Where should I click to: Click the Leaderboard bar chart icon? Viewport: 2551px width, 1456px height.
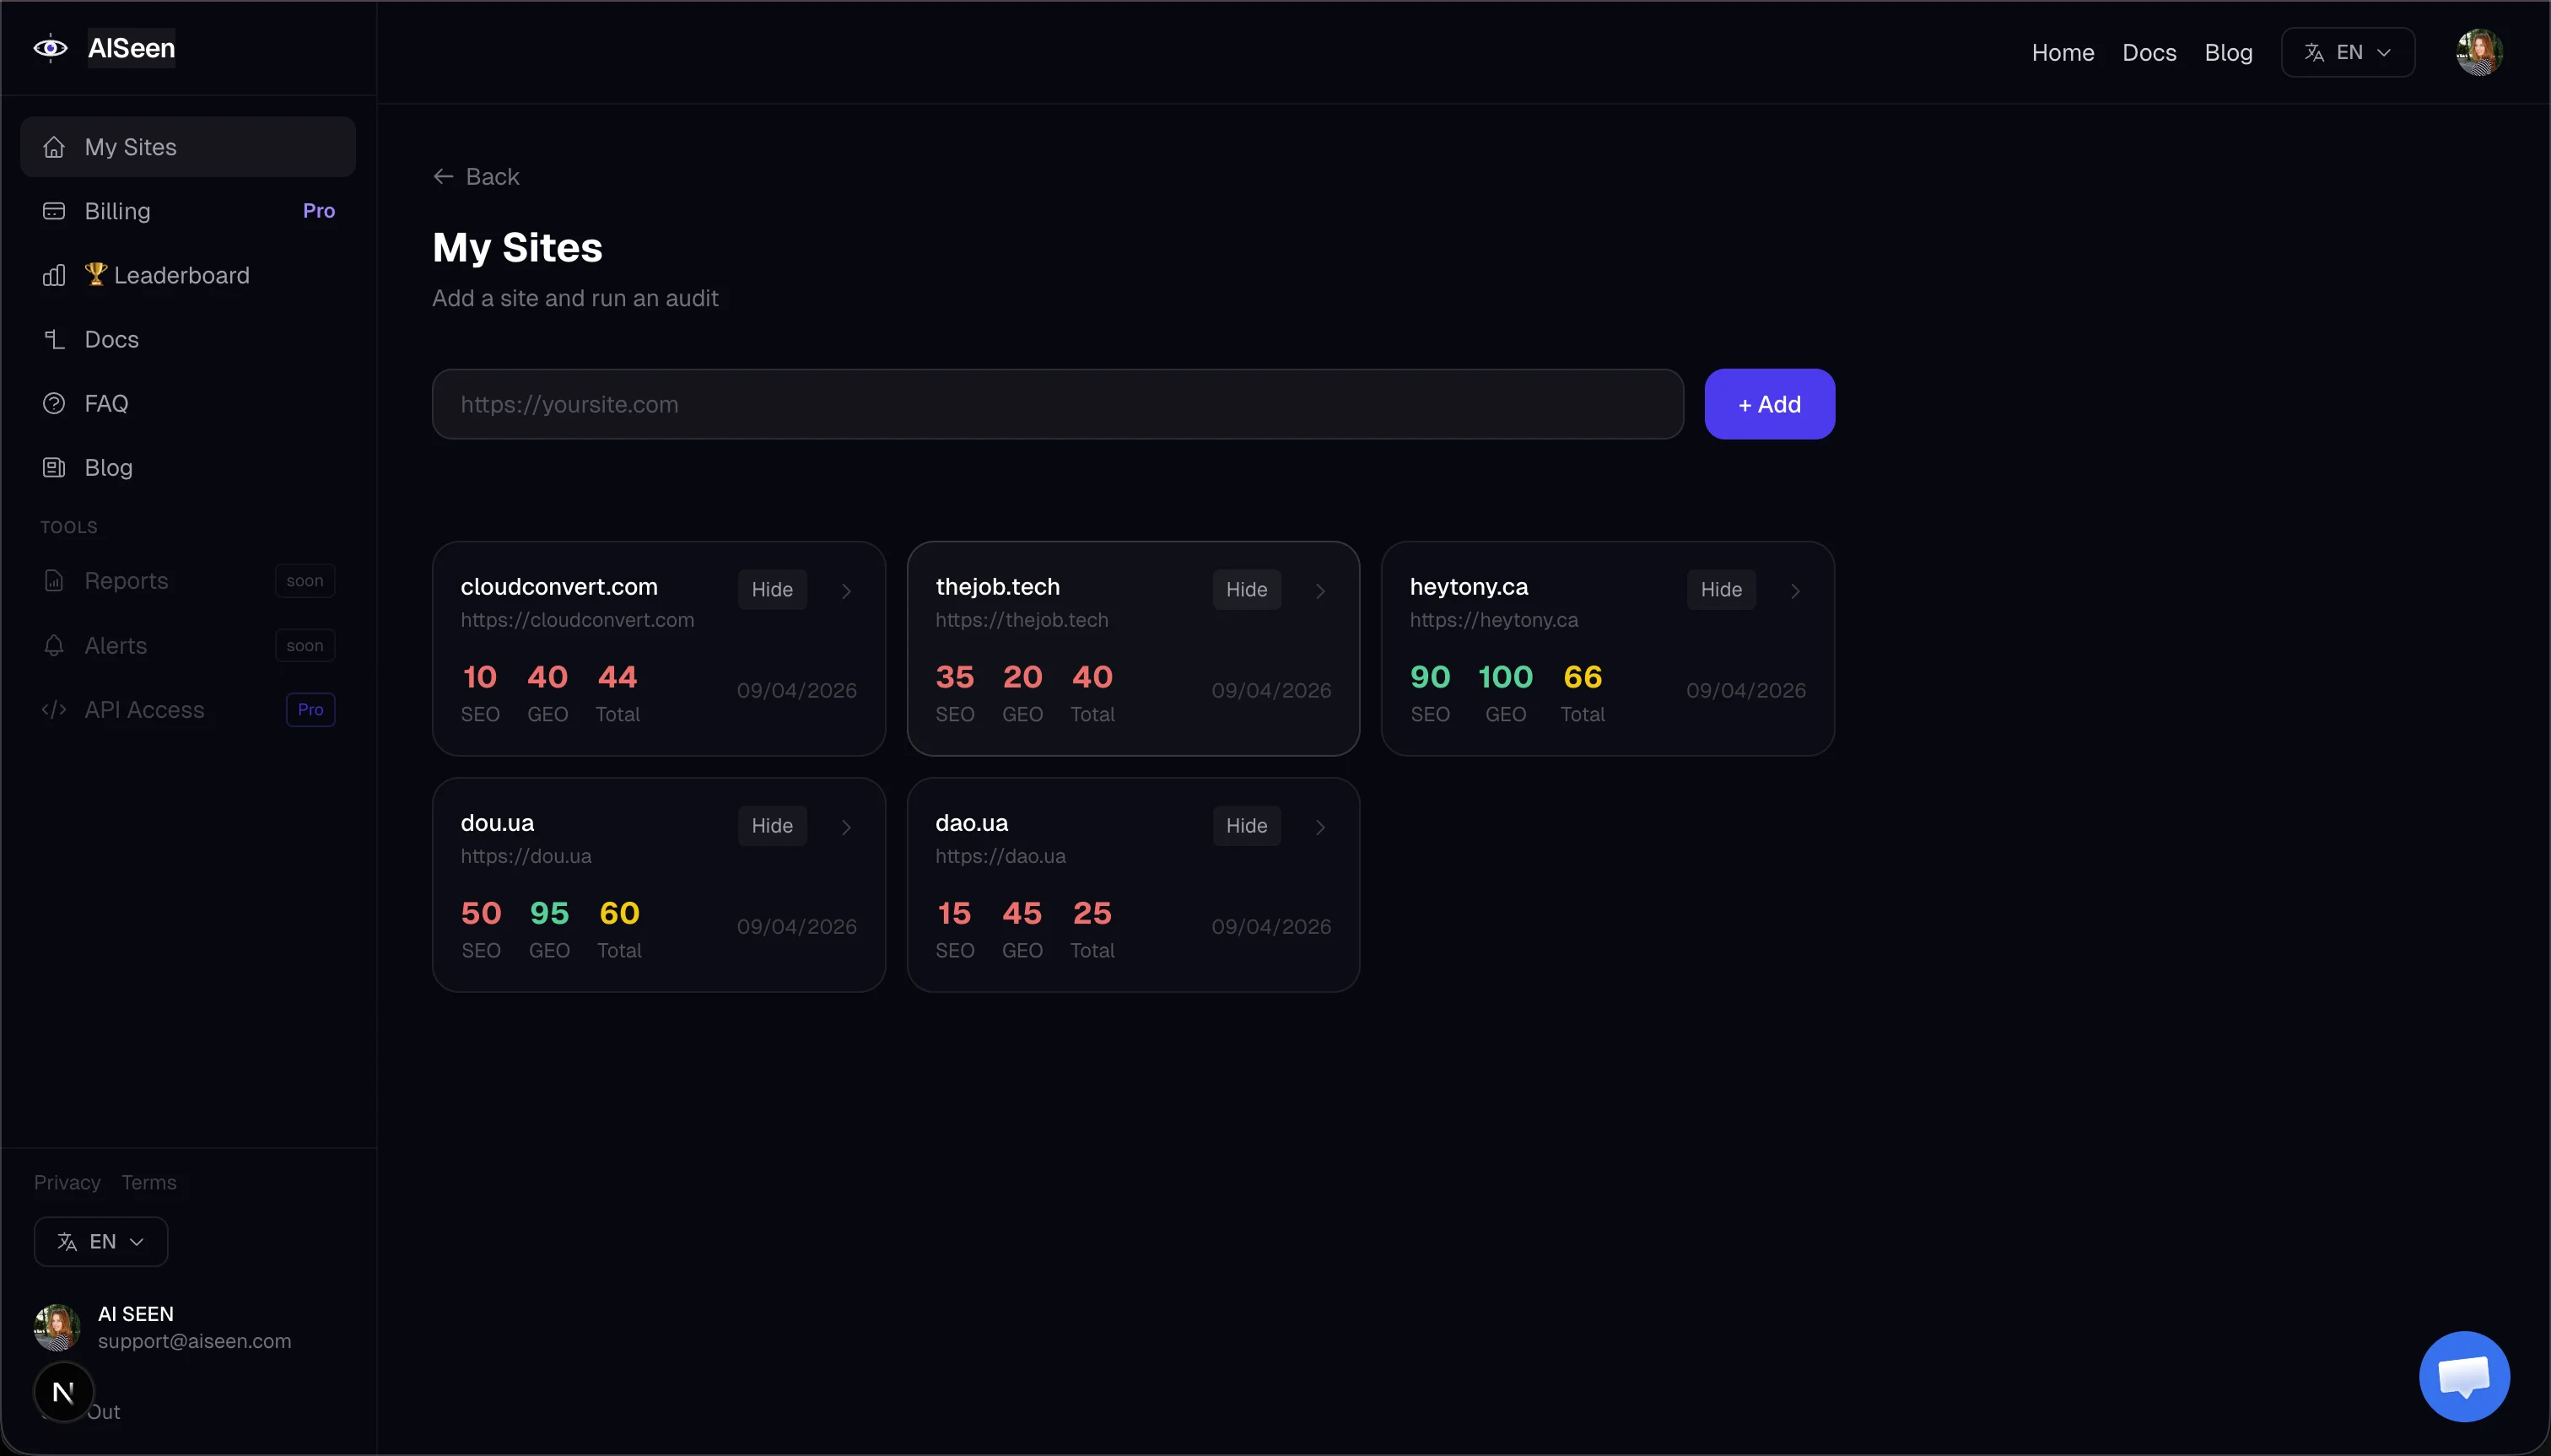[x=54, y=275]
